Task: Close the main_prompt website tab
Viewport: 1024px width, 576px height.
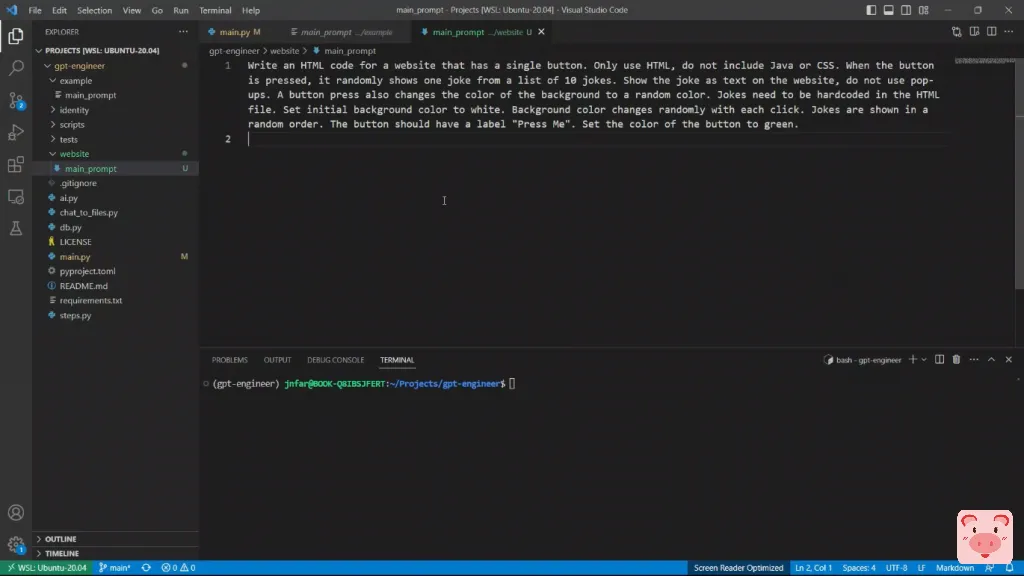Action: [541, 32]
